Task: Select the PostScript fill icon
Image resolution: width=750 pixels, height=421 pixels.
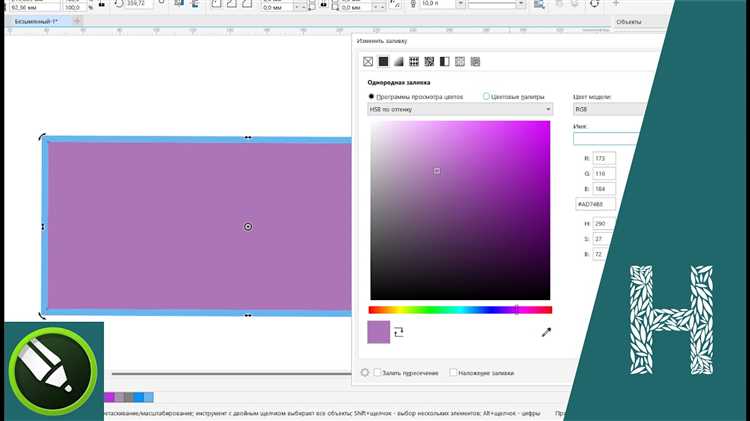Action: (x=475, y=62)
